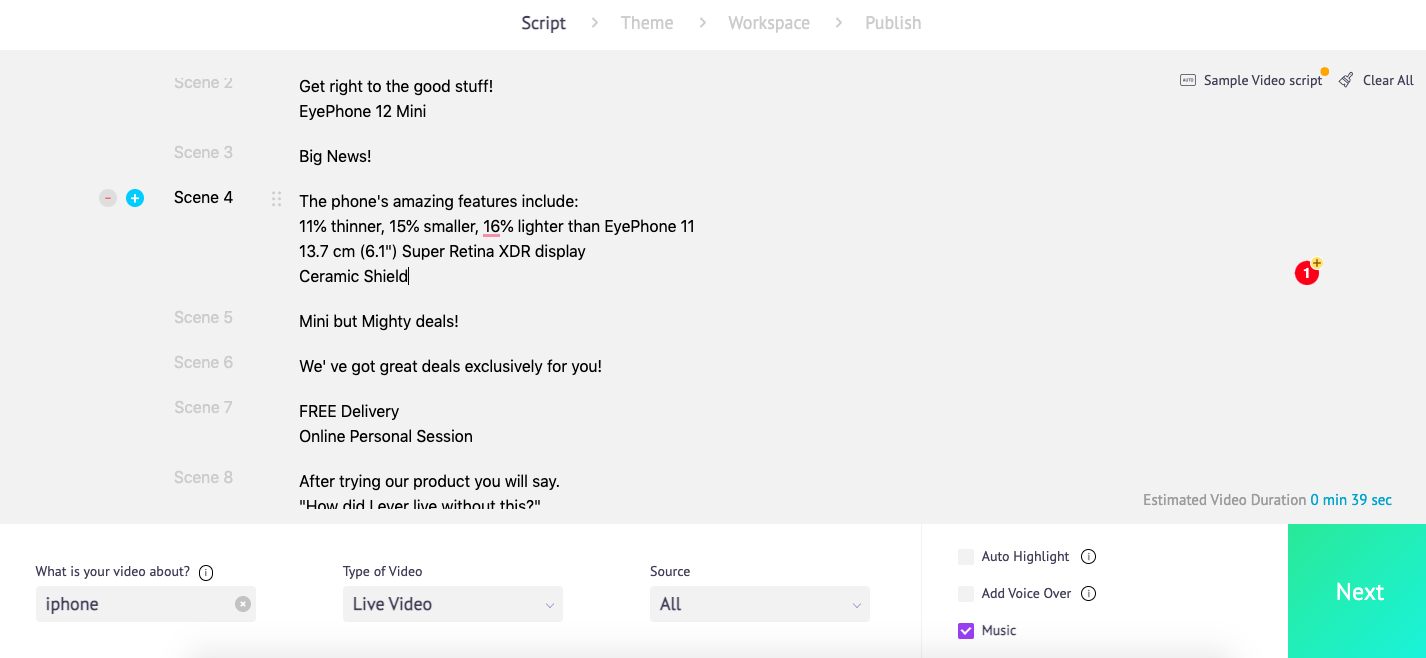Click the minus icon to remove Scene 4
The image size is (1426, 658).
point(107,198)
